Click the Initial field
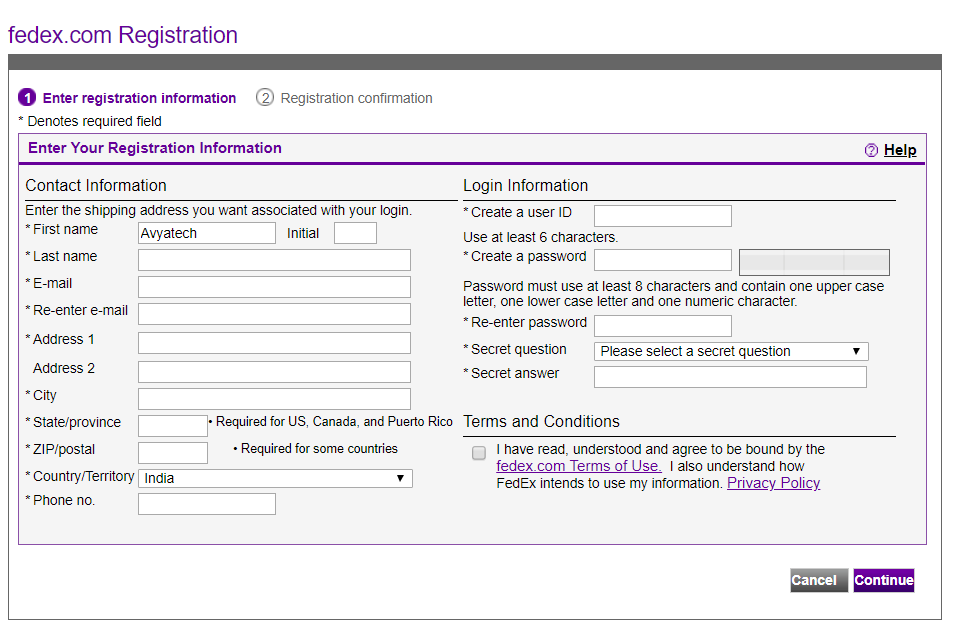Image resolution: width=957 pixels, height=635 pixels. pyautogui.click(x=355, y=233)
